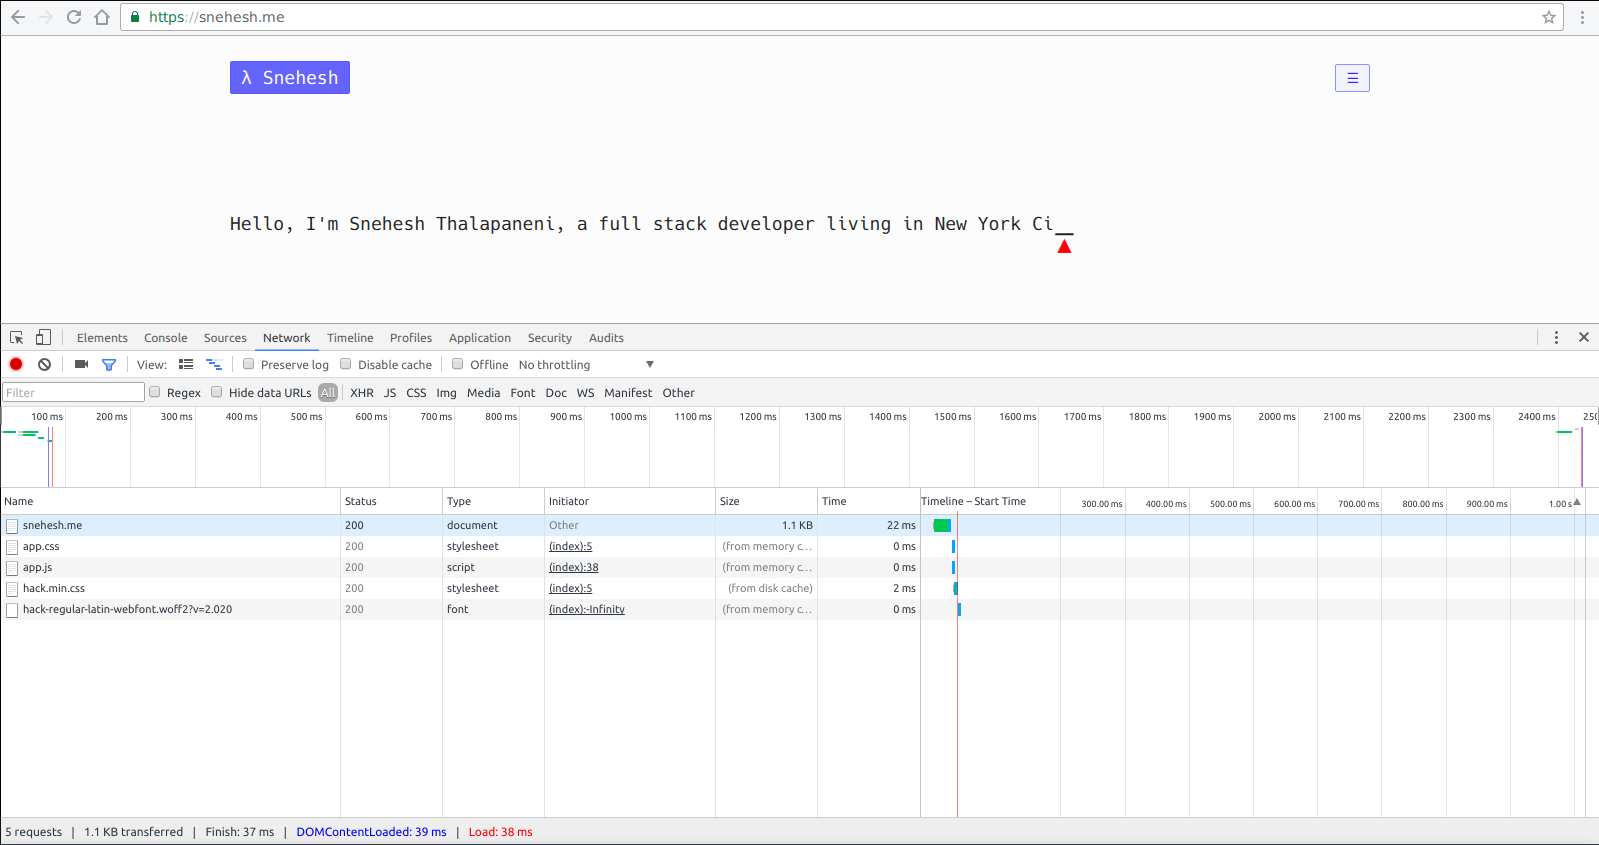Viewport: 1599px width, 845px height.
Task: Filter requests by JS
Action: (390, 393)
